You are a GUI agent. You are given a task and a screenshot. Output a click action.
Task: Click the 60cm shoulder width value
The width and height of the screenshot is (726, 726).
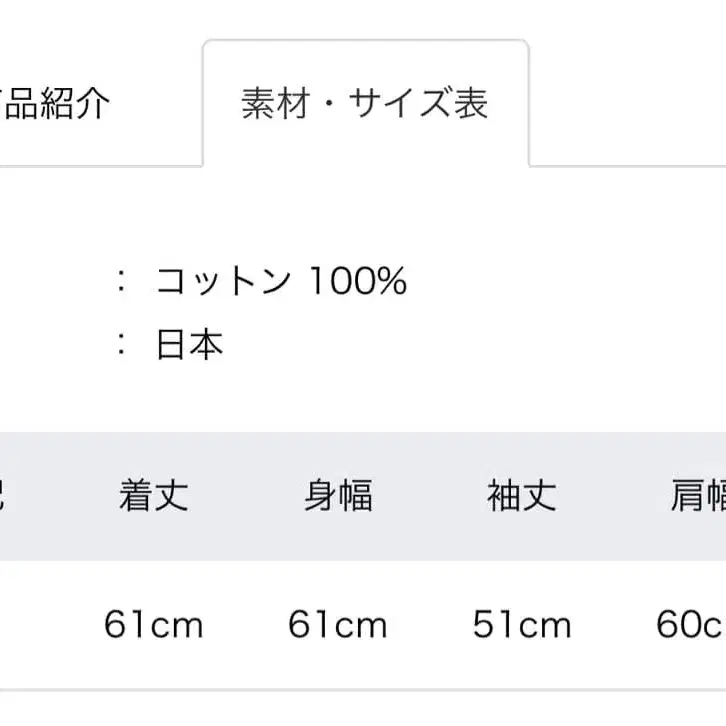click(x=692, y=626)
